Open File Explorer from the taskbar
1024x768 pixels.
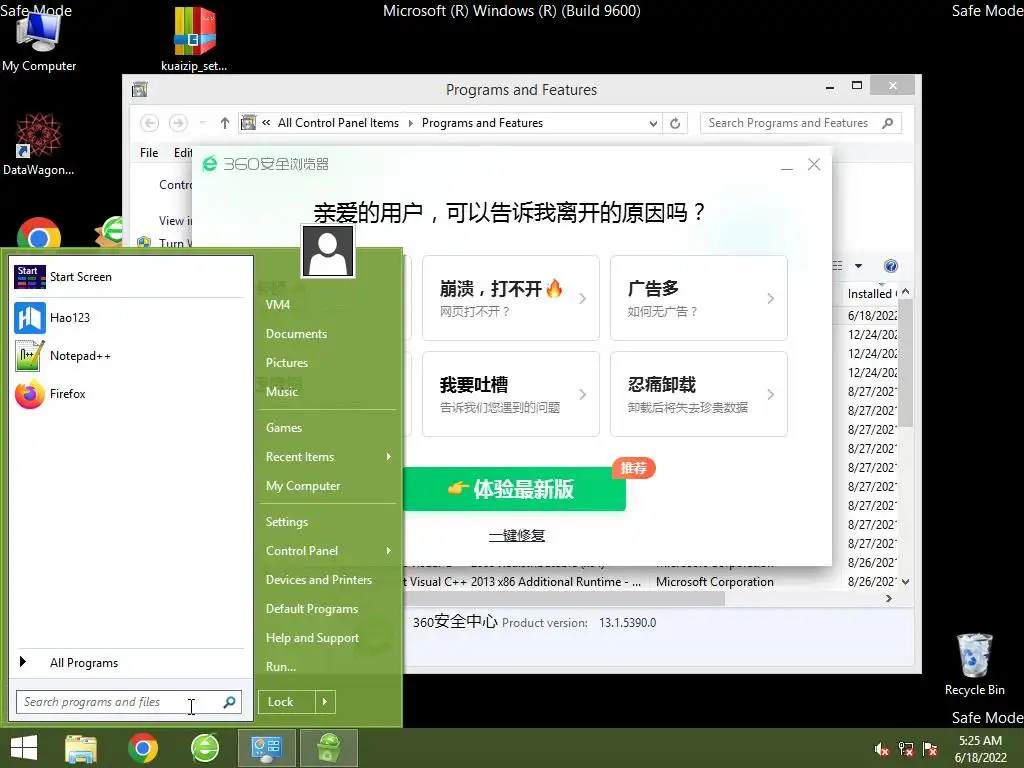(x=81, y=748)
